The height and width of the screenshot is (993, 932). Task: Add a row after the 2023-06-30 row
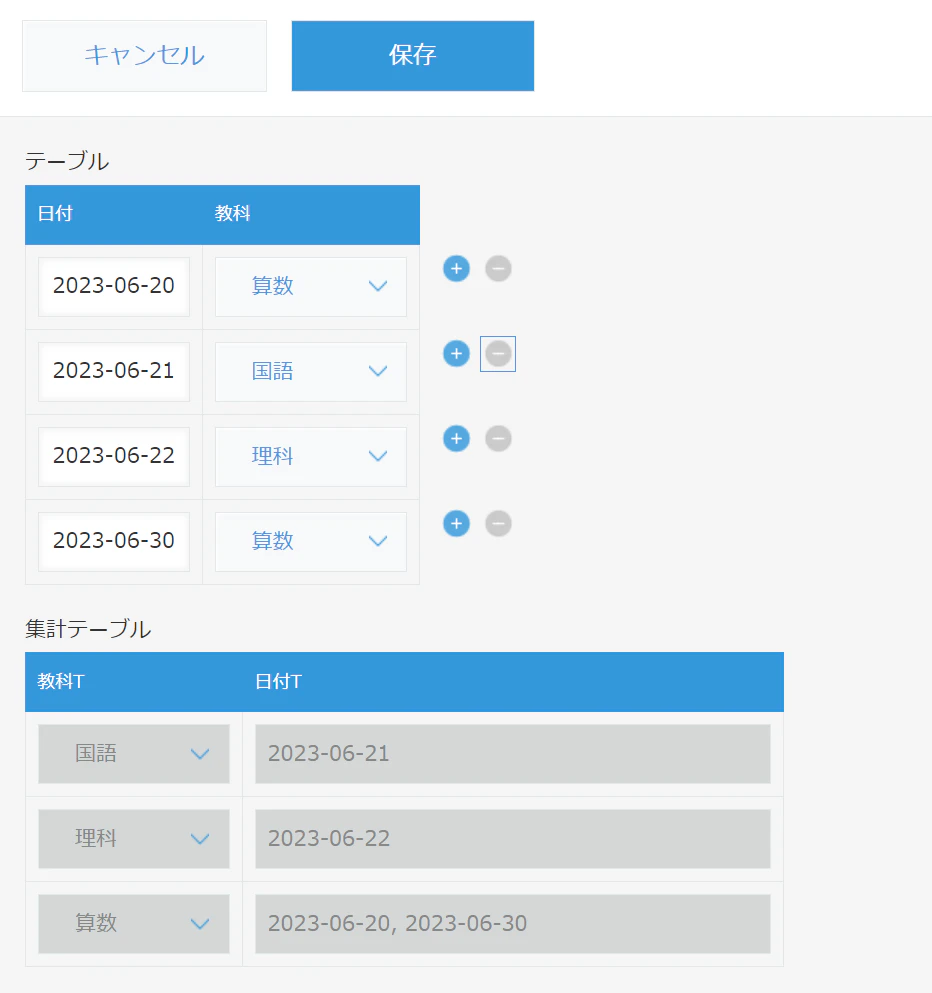(x=457, y=523)
